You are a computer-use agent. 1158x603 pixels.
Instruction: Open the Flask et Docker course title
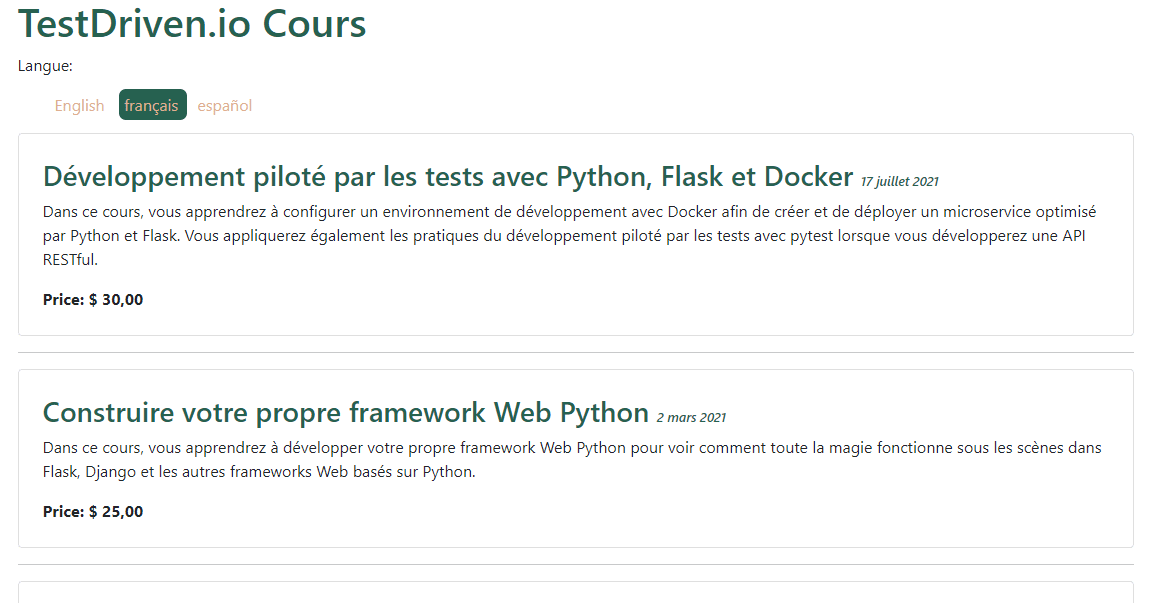coord(448,177)
